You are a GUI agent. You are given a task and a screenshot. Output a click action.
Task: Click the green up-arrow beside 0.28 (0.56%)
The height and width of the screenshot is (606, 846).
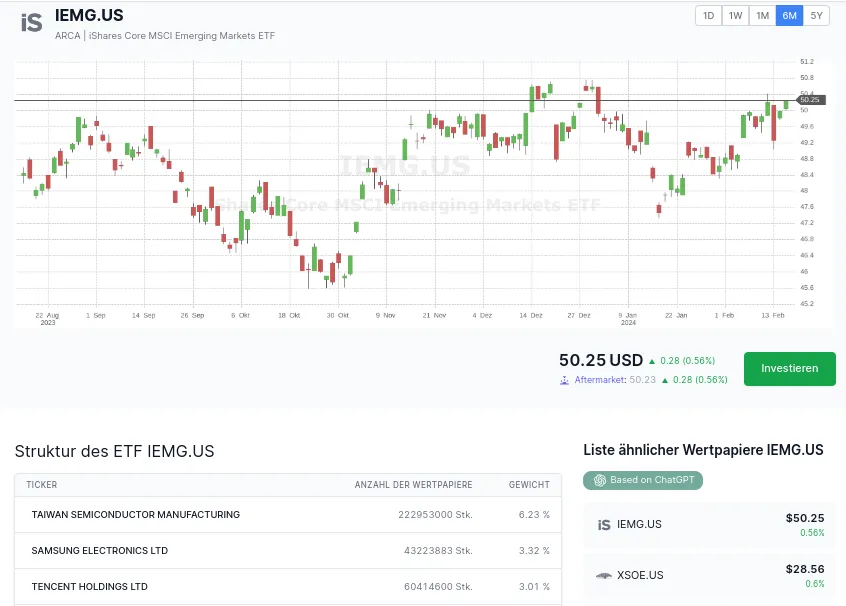(x=651, y=361)
